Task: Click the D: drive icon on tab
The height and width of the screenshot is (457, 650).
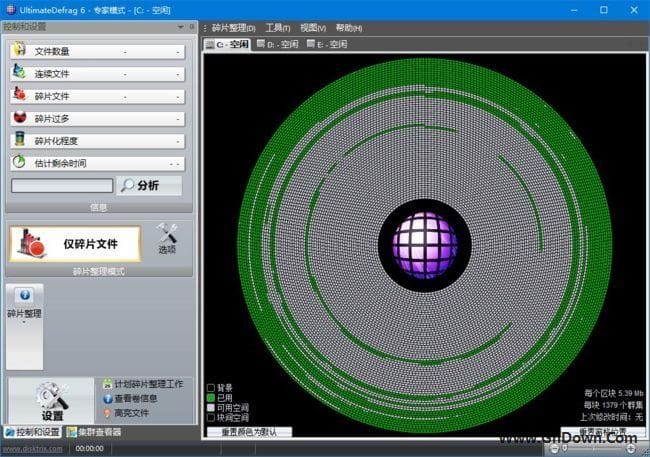Action: (261, 44)
